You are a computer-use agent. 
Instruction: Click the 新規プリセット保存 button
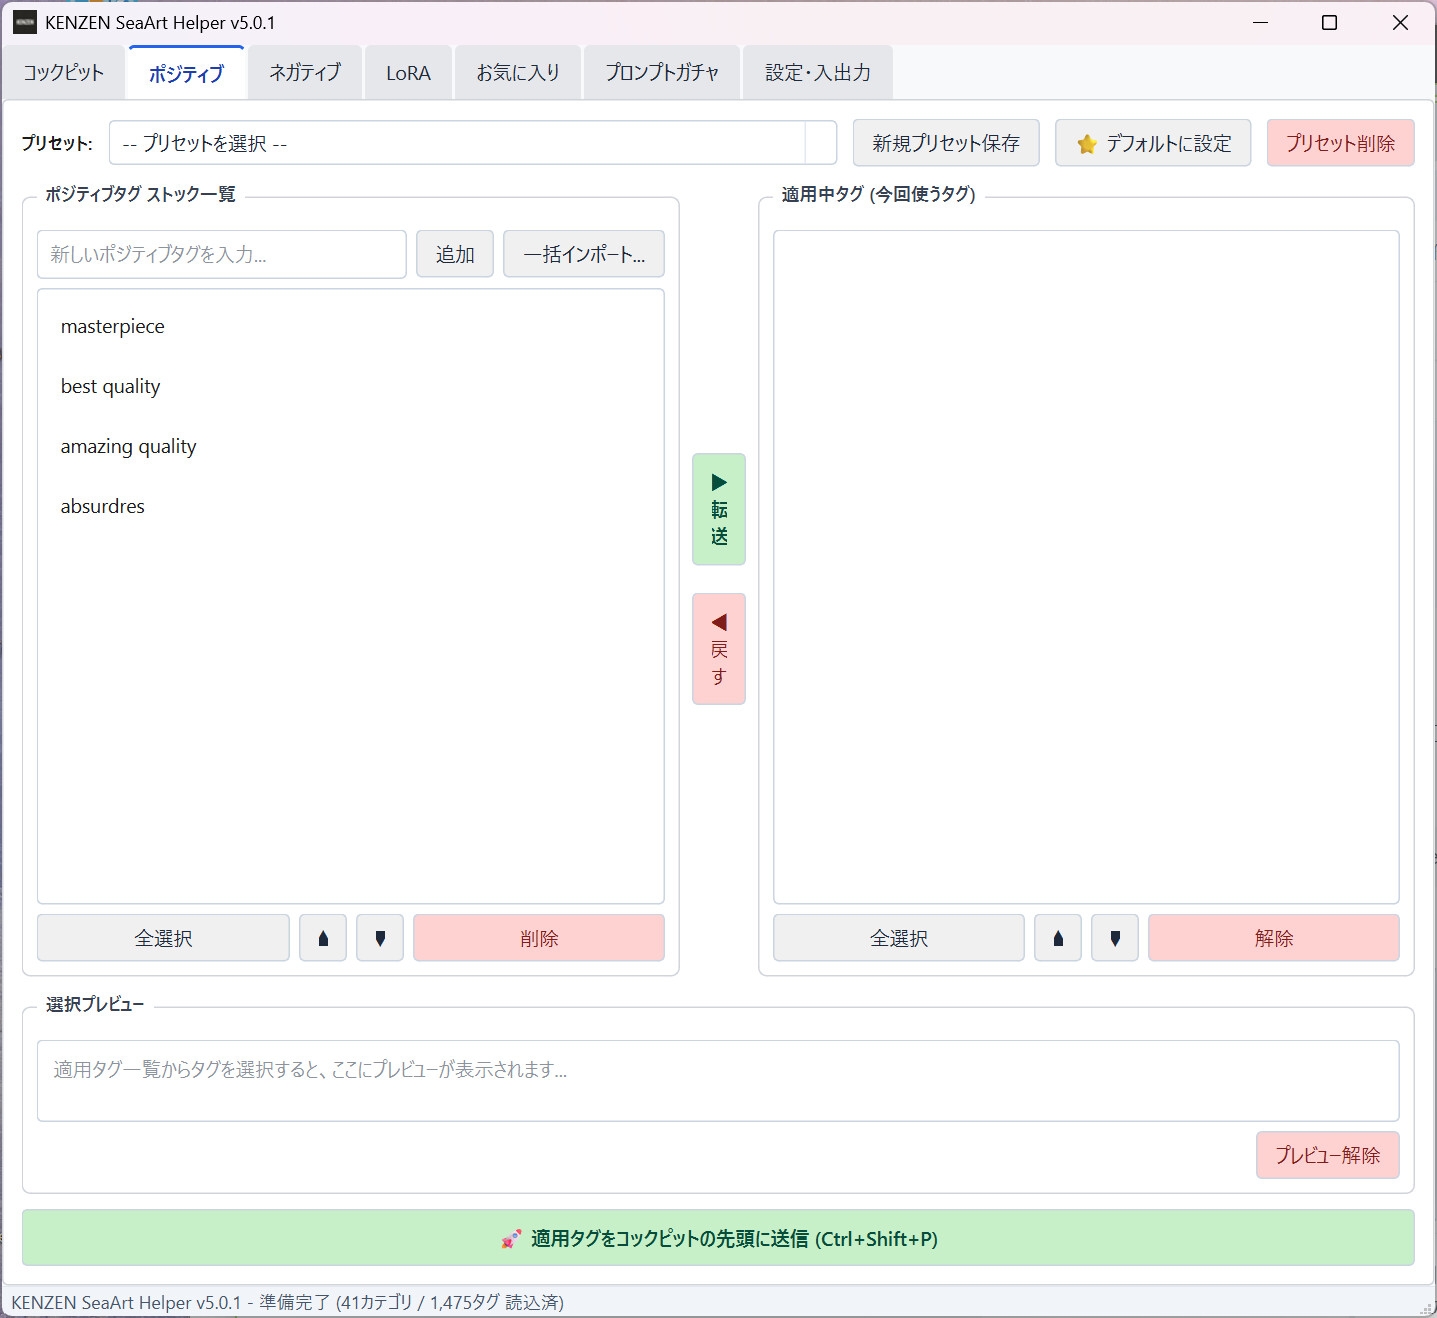tap(946, 143)
